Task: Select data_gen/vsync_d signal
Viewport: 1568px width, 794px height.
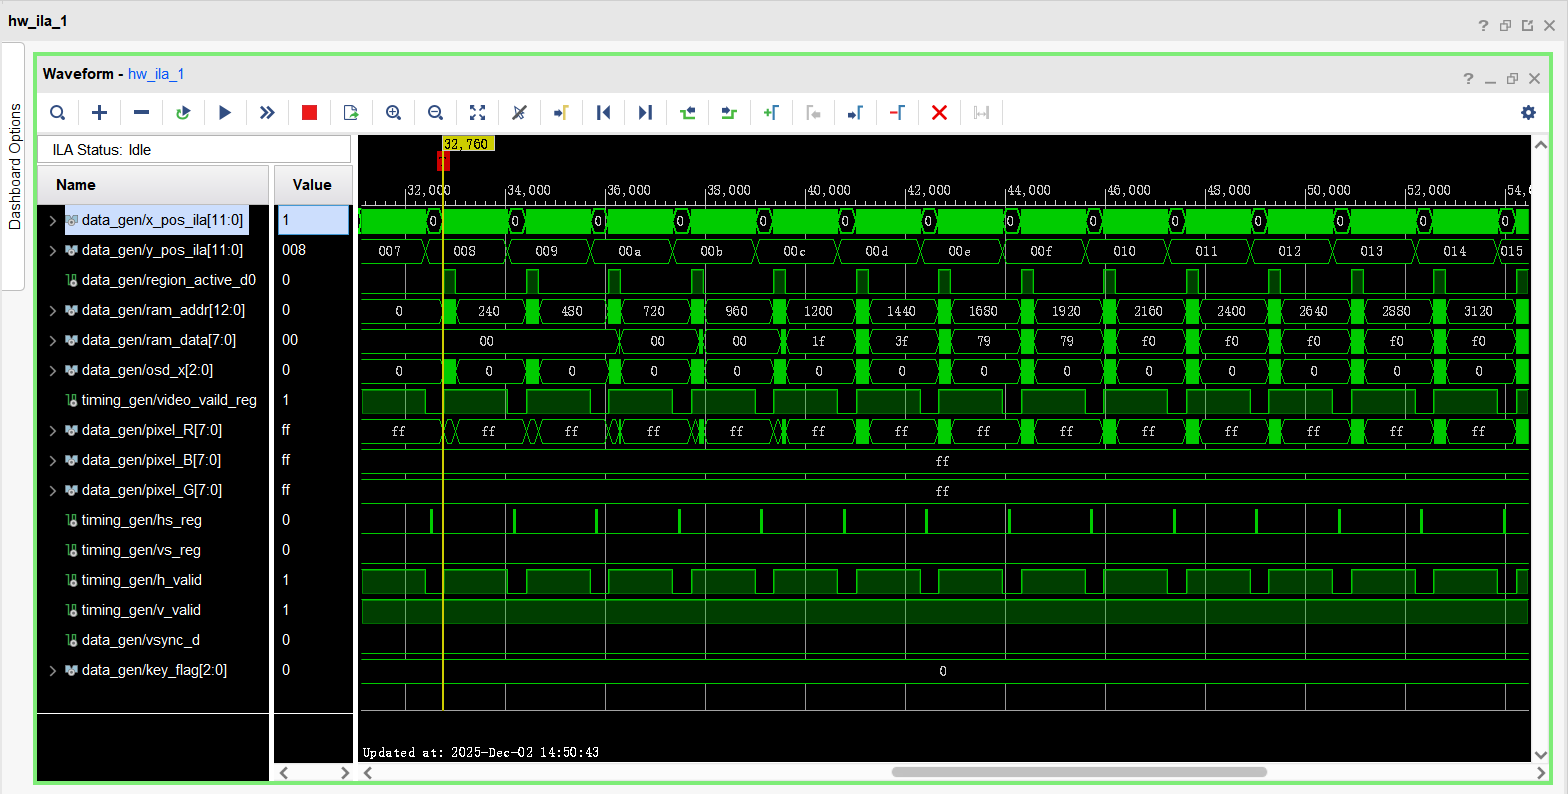Action: [141, 640]
